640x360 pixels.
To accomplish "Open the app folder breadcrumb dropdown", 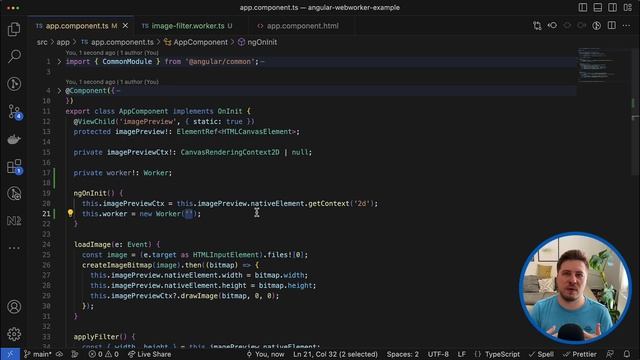I will 63,42.
